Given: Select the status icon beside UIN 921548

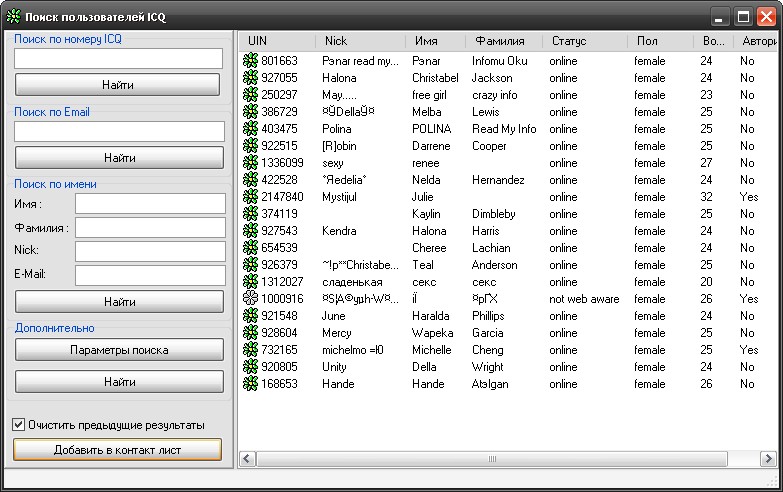Looking at the screenshot, I should (250, 315).
